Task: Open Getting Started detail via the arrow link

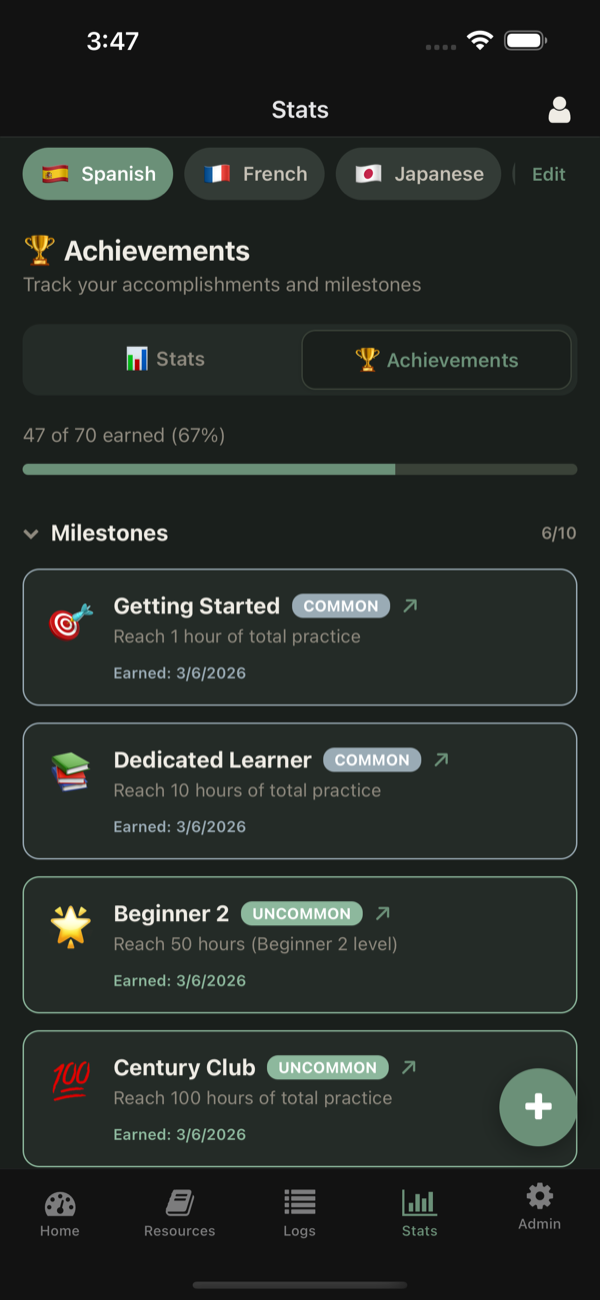Action: [x=408, y=605]
